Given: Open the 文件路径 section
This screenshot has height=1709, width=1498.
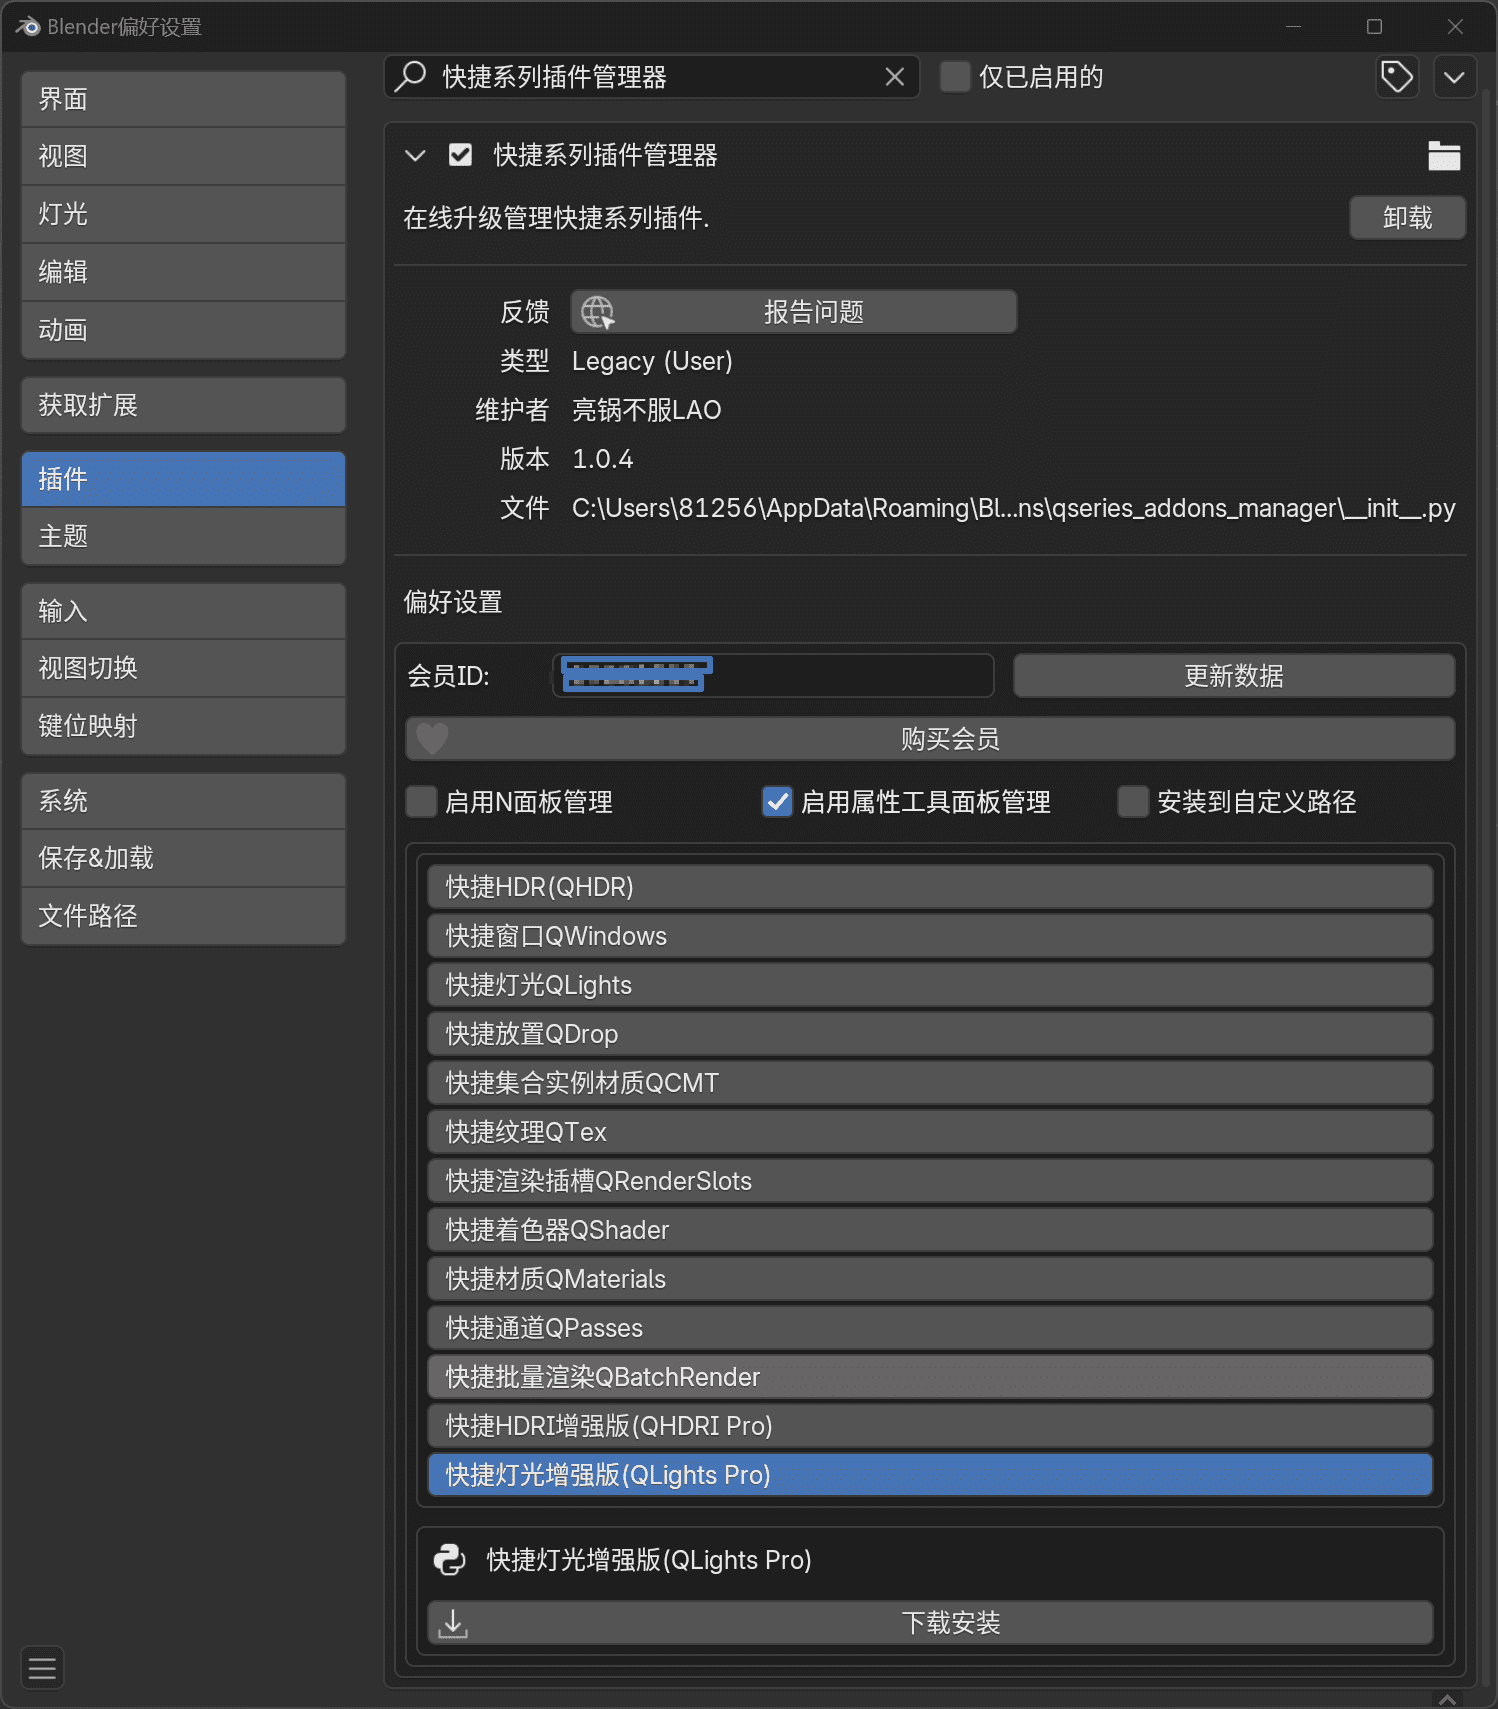Looking at the screenshot, I should click(183, 916).
